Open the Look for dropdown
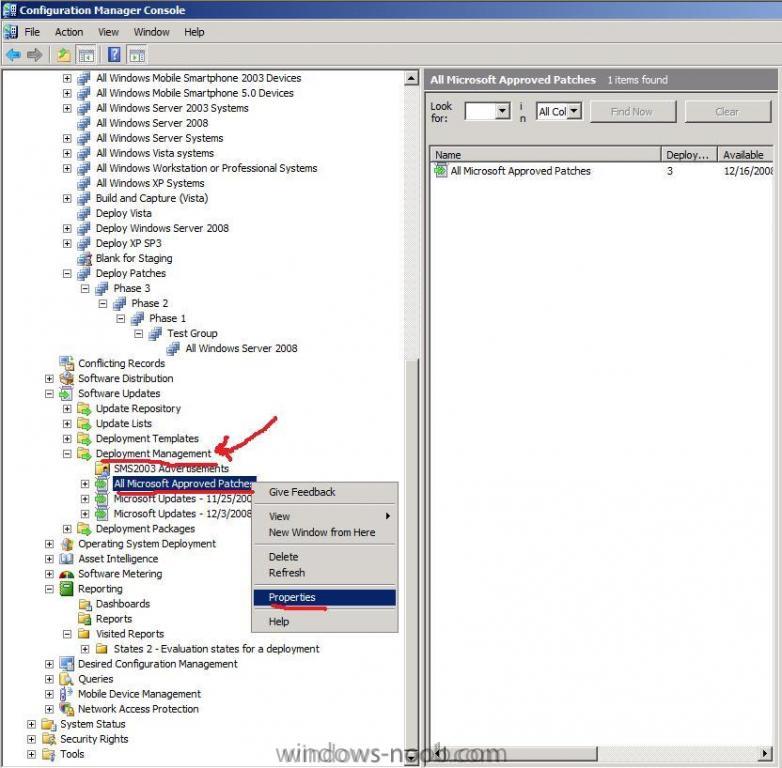Viewport: 782px width, 768px height. pos(502,111)
